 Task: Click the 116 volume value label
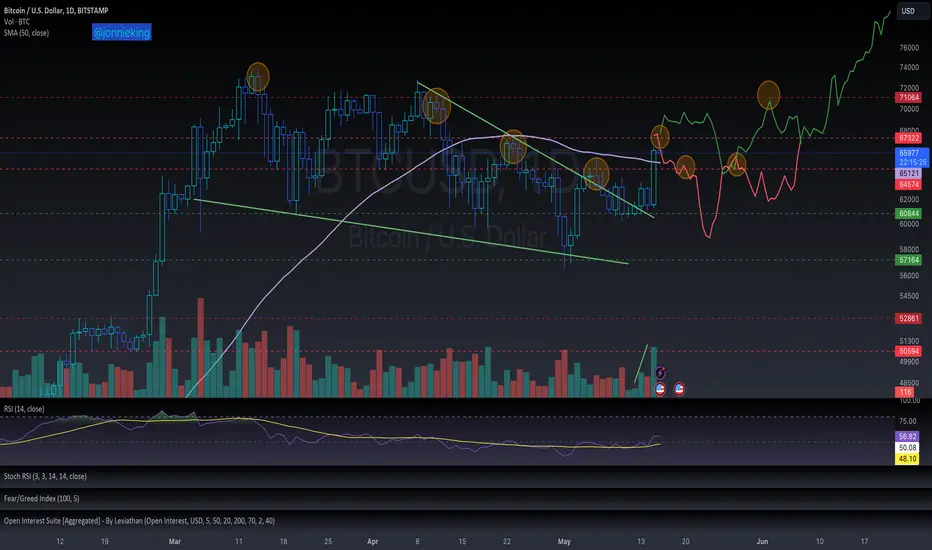905,392
